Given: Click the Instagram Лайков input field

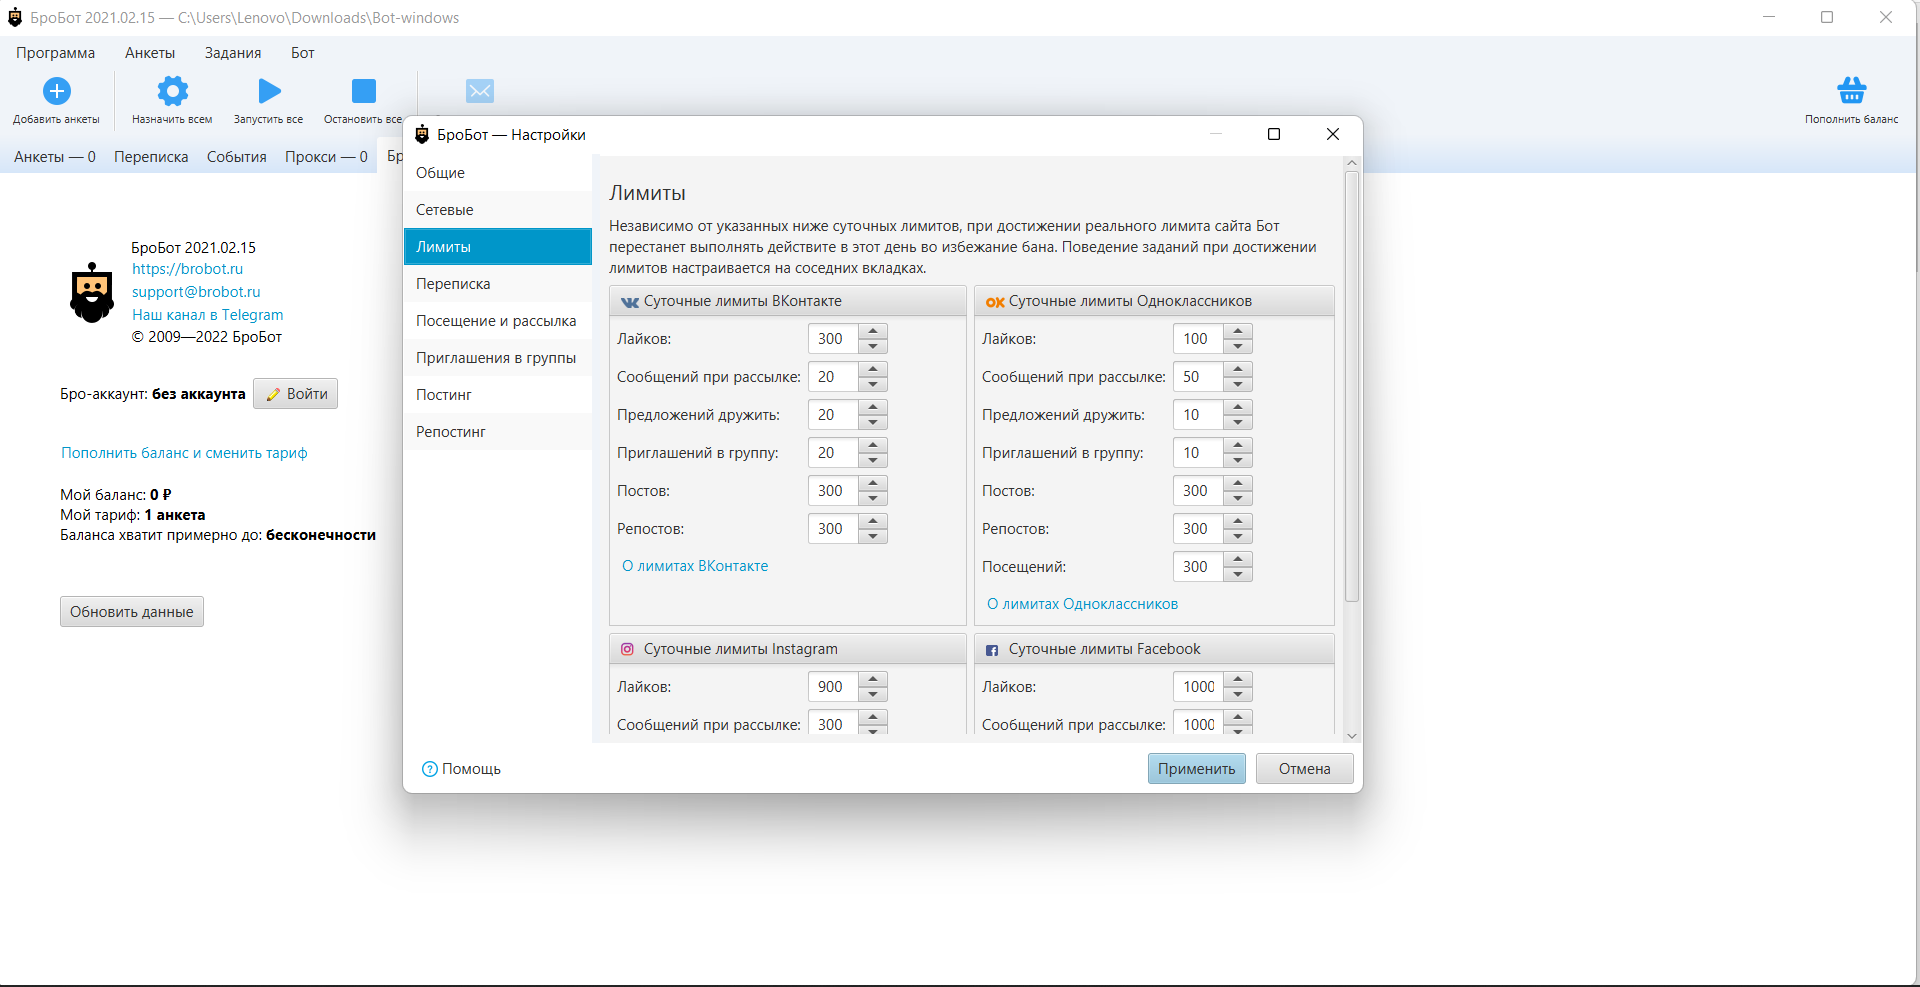Looking at the screenshot, I should tap(833, 687).
